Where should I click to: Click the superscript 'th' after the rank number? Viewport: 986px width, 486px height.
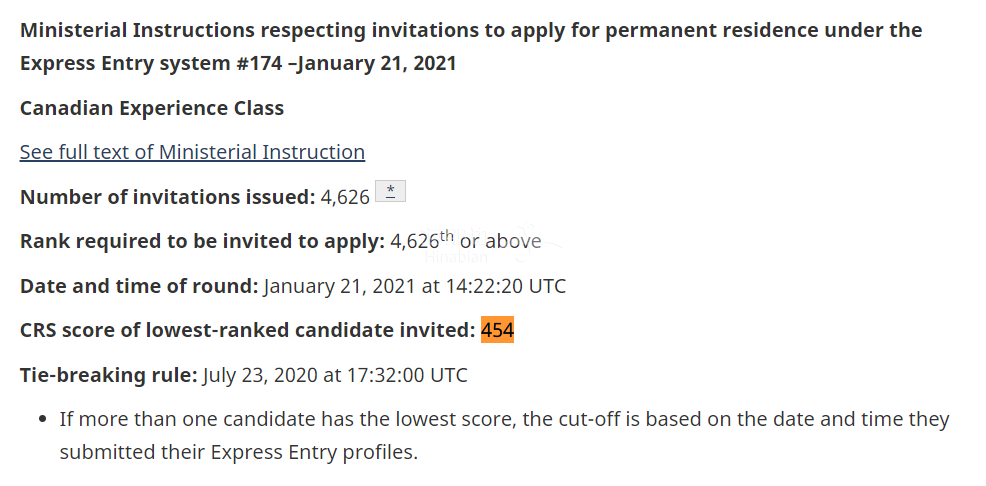point(446,236)
